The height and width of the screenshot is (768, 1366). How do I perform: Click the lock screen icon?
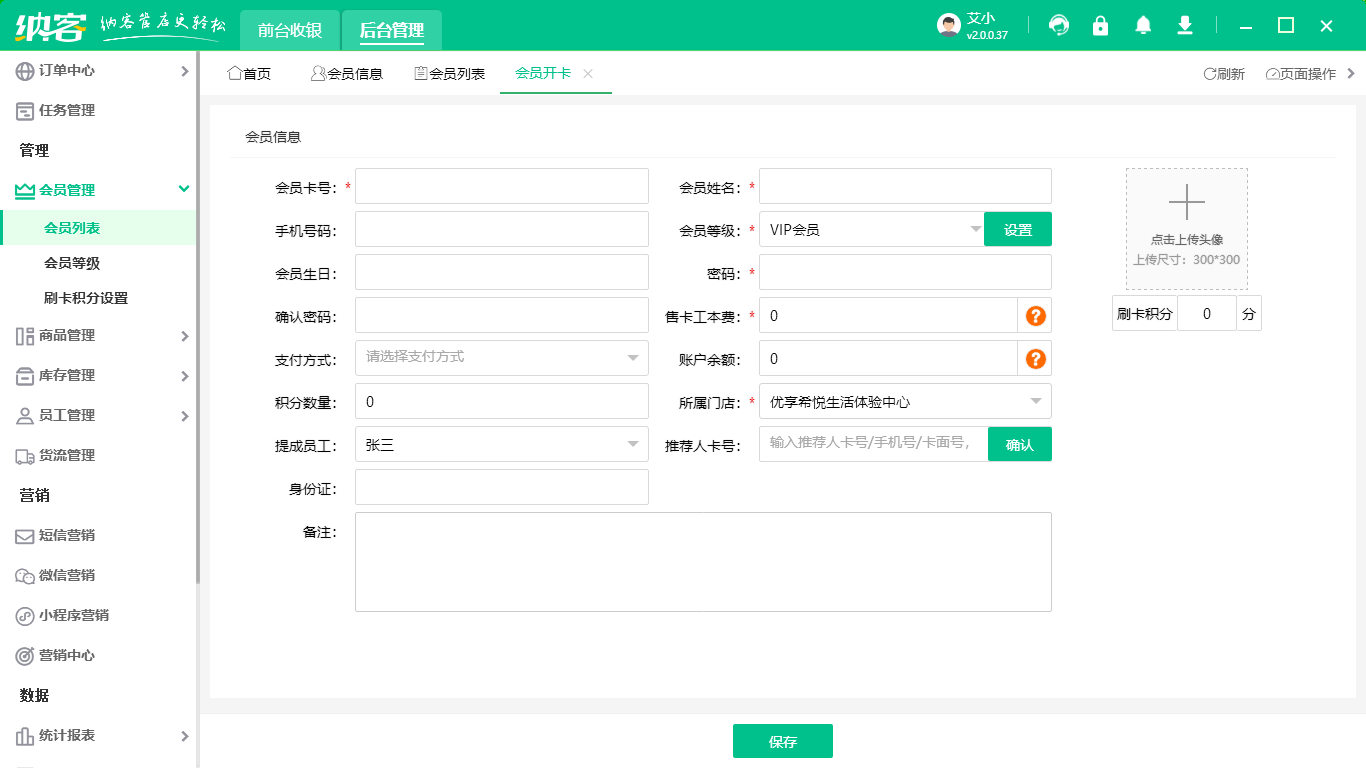point(1101,26)
